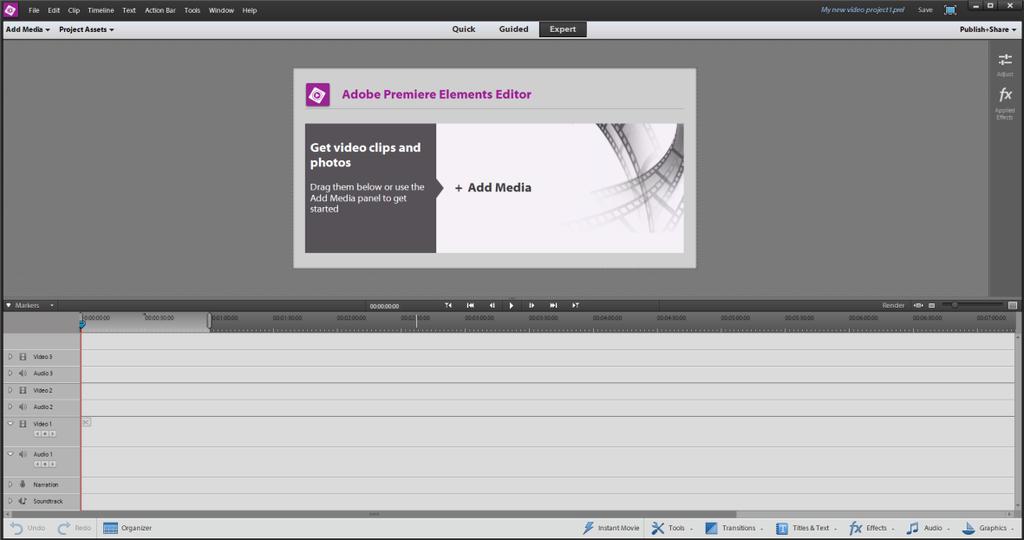Expand the Audio 3 track
The width and height of the screenshot is (1024, 540).
point(10,373)
